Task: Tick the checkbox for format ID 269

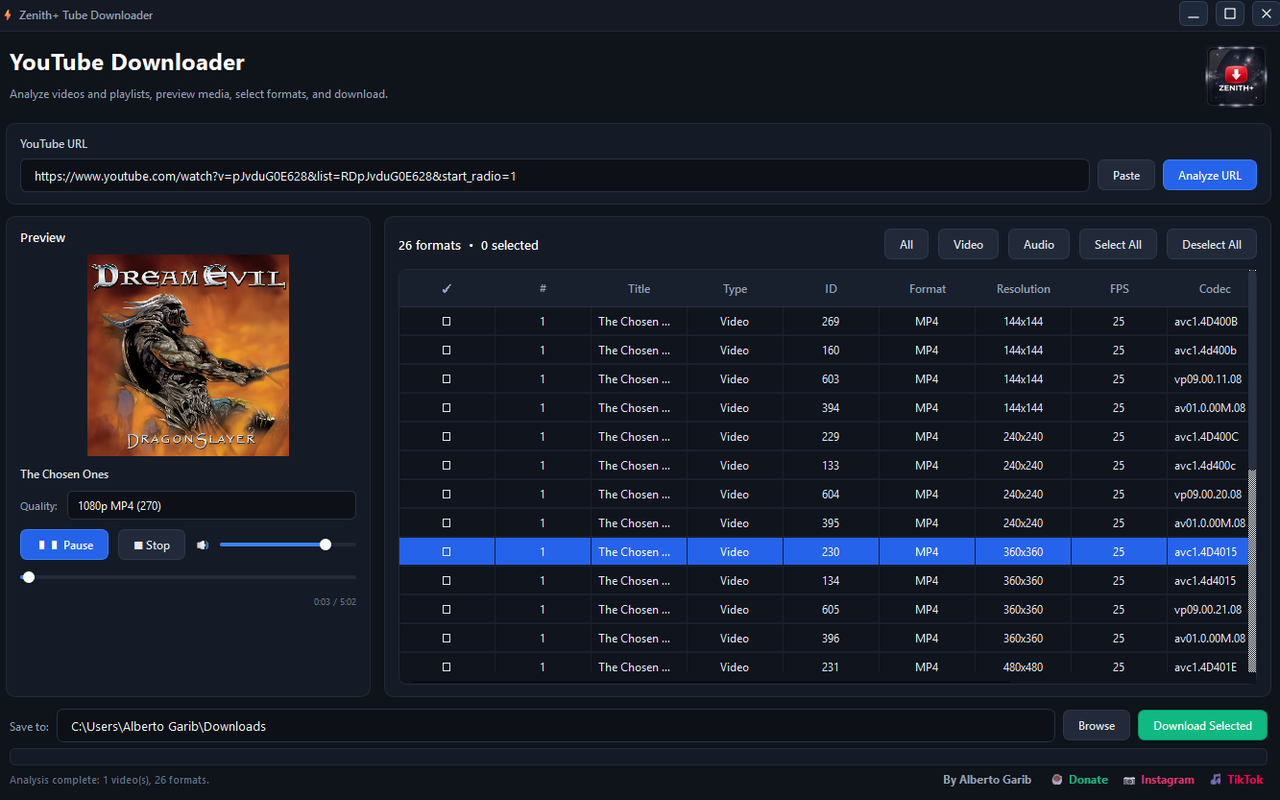Action: [446, 322]
